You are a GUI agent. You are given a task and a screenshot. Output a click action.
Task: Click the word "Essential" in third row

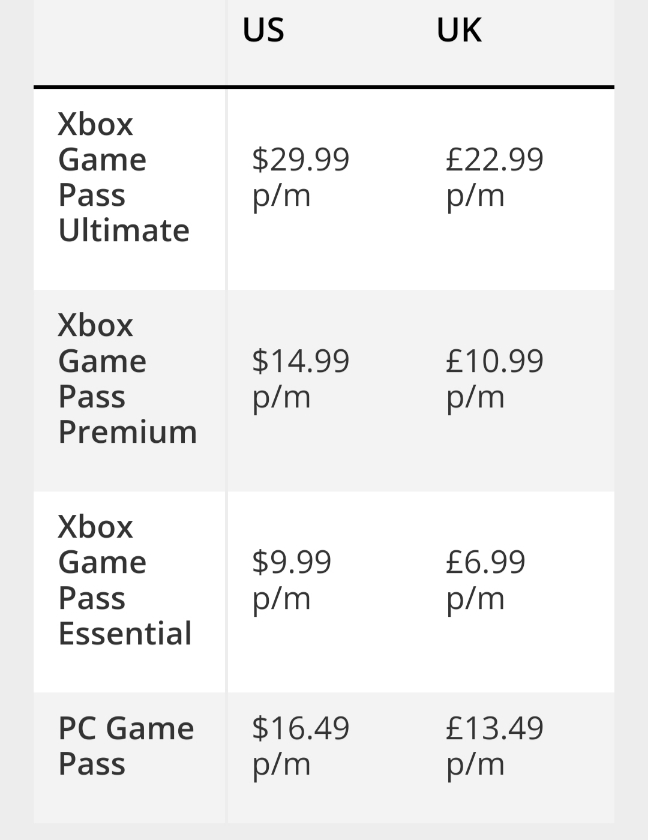[x=125, y=633]
